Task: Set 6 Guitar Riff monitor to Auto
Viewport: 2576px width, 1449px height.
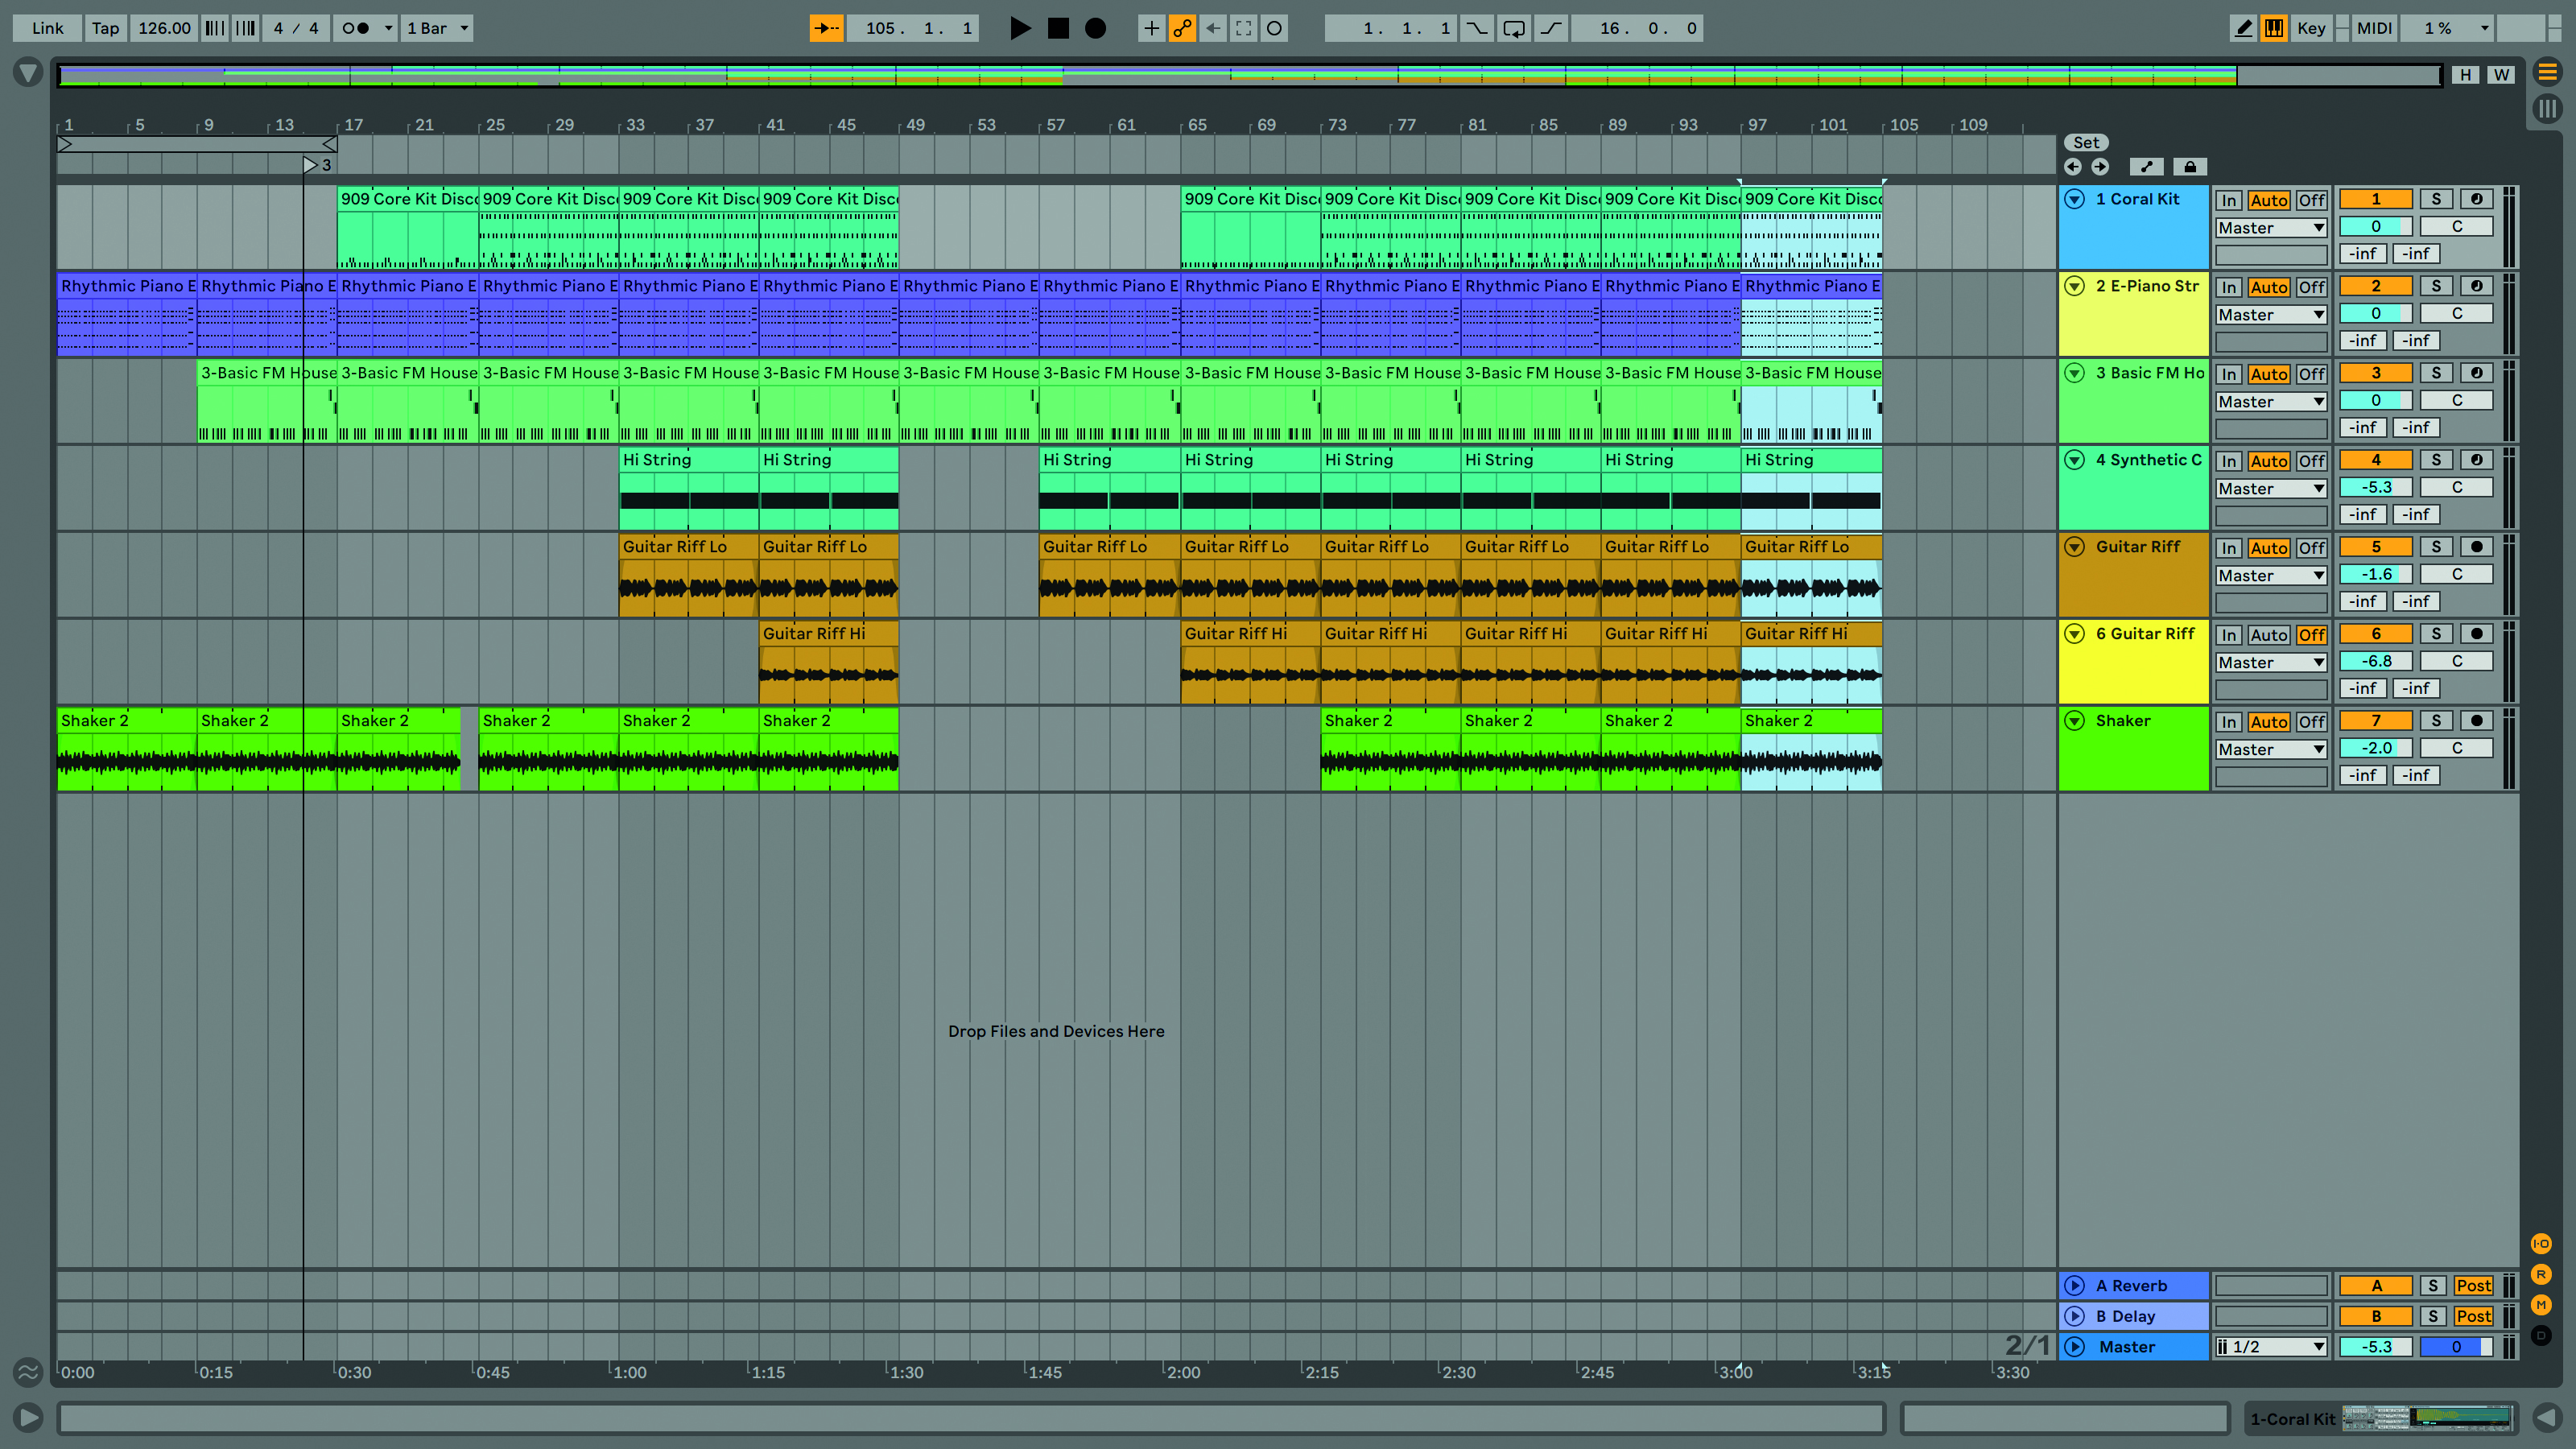Action: click(x=2269, y=635)
